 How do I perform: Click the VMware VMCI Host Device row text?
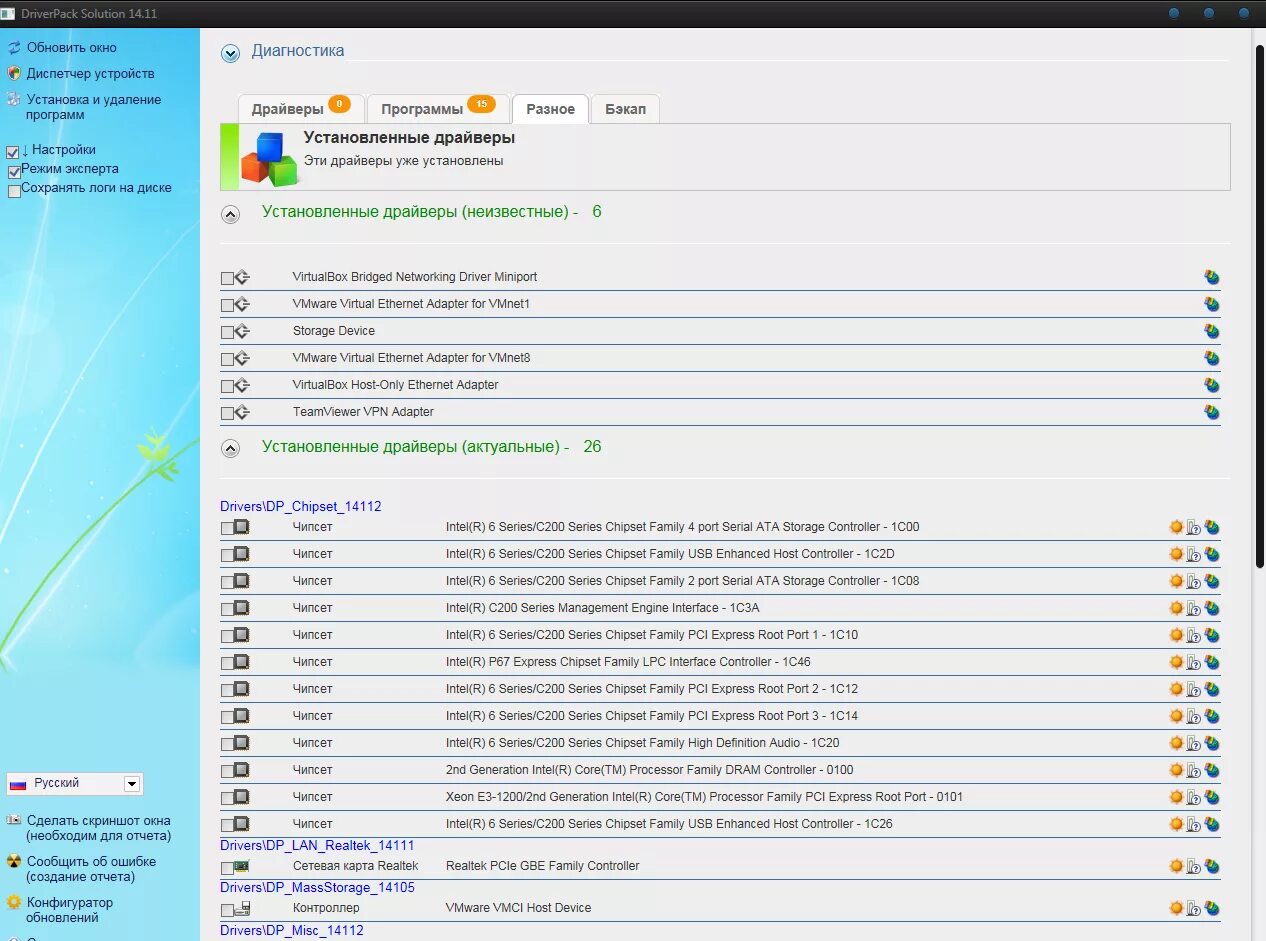tap(518, 908)
